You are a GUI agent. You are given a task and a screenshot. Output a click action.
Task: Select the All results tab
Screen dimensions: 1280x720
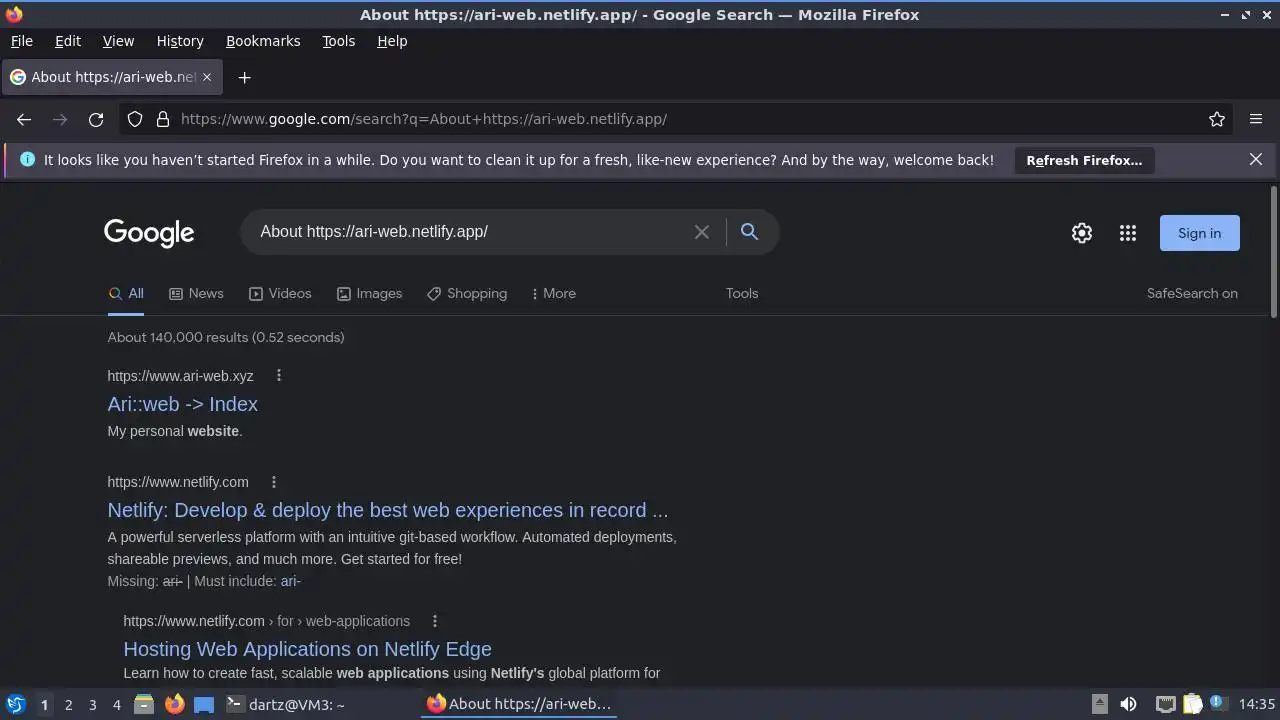[x=126, y=293]
